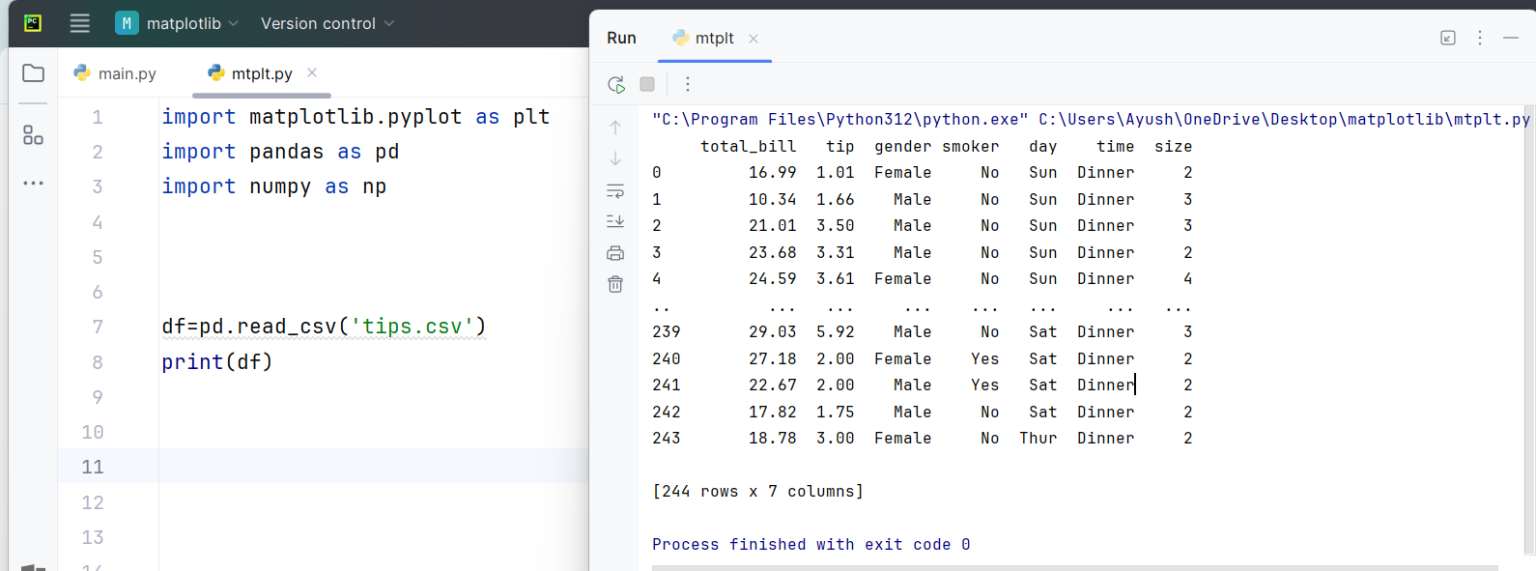The height and width of the screenshot is (571, 1536).
Task: Toggle scroll to end of output
Action: (615, 221)
